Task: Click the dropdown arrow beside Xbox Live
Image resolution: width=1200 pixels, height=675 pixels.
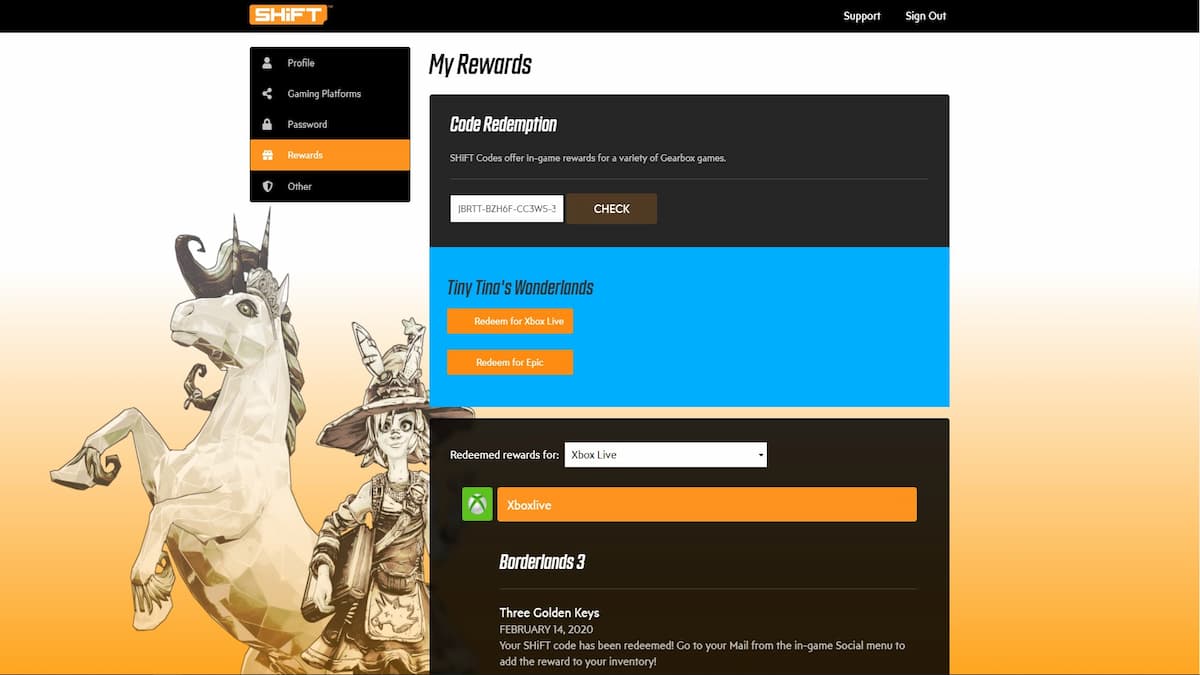Action: point(760,455)
